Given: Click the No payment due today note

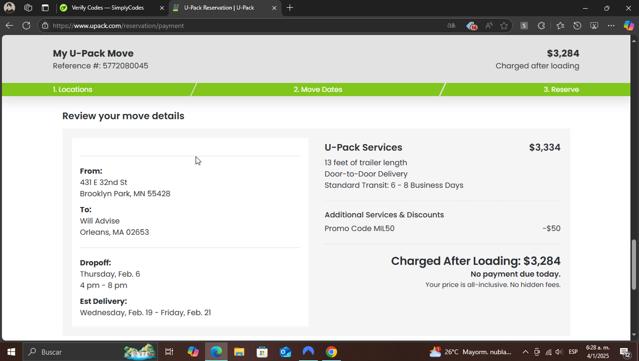Looking at the screenshot, I should tap(516, 274).
